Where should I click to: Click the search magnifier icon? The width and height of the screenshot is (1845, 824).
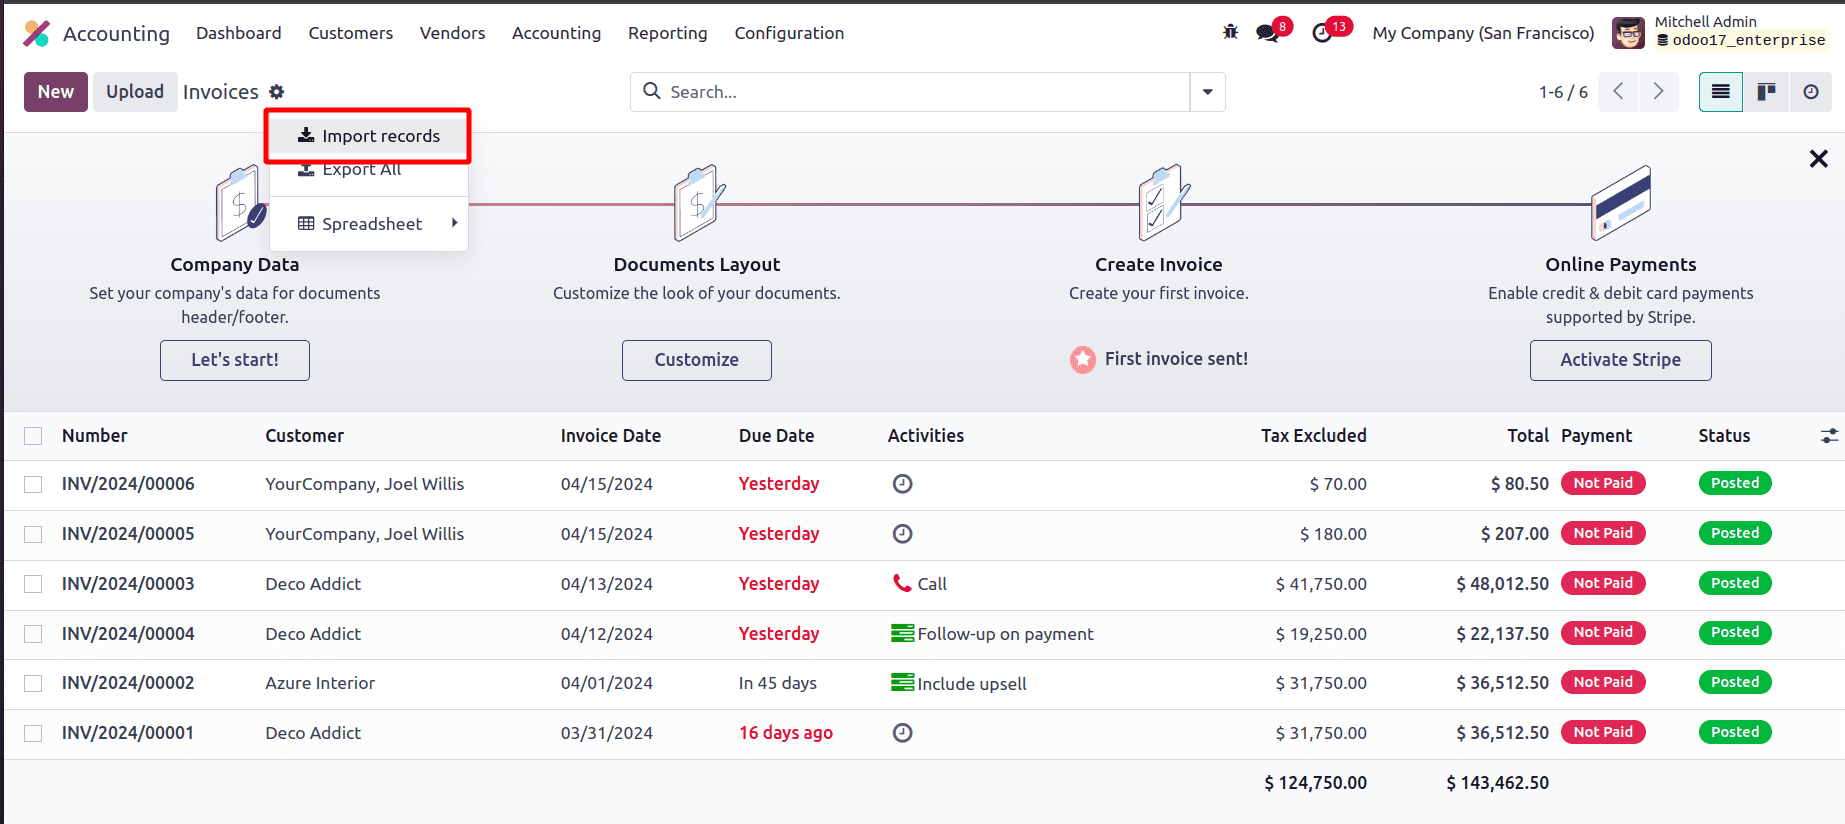652,91
